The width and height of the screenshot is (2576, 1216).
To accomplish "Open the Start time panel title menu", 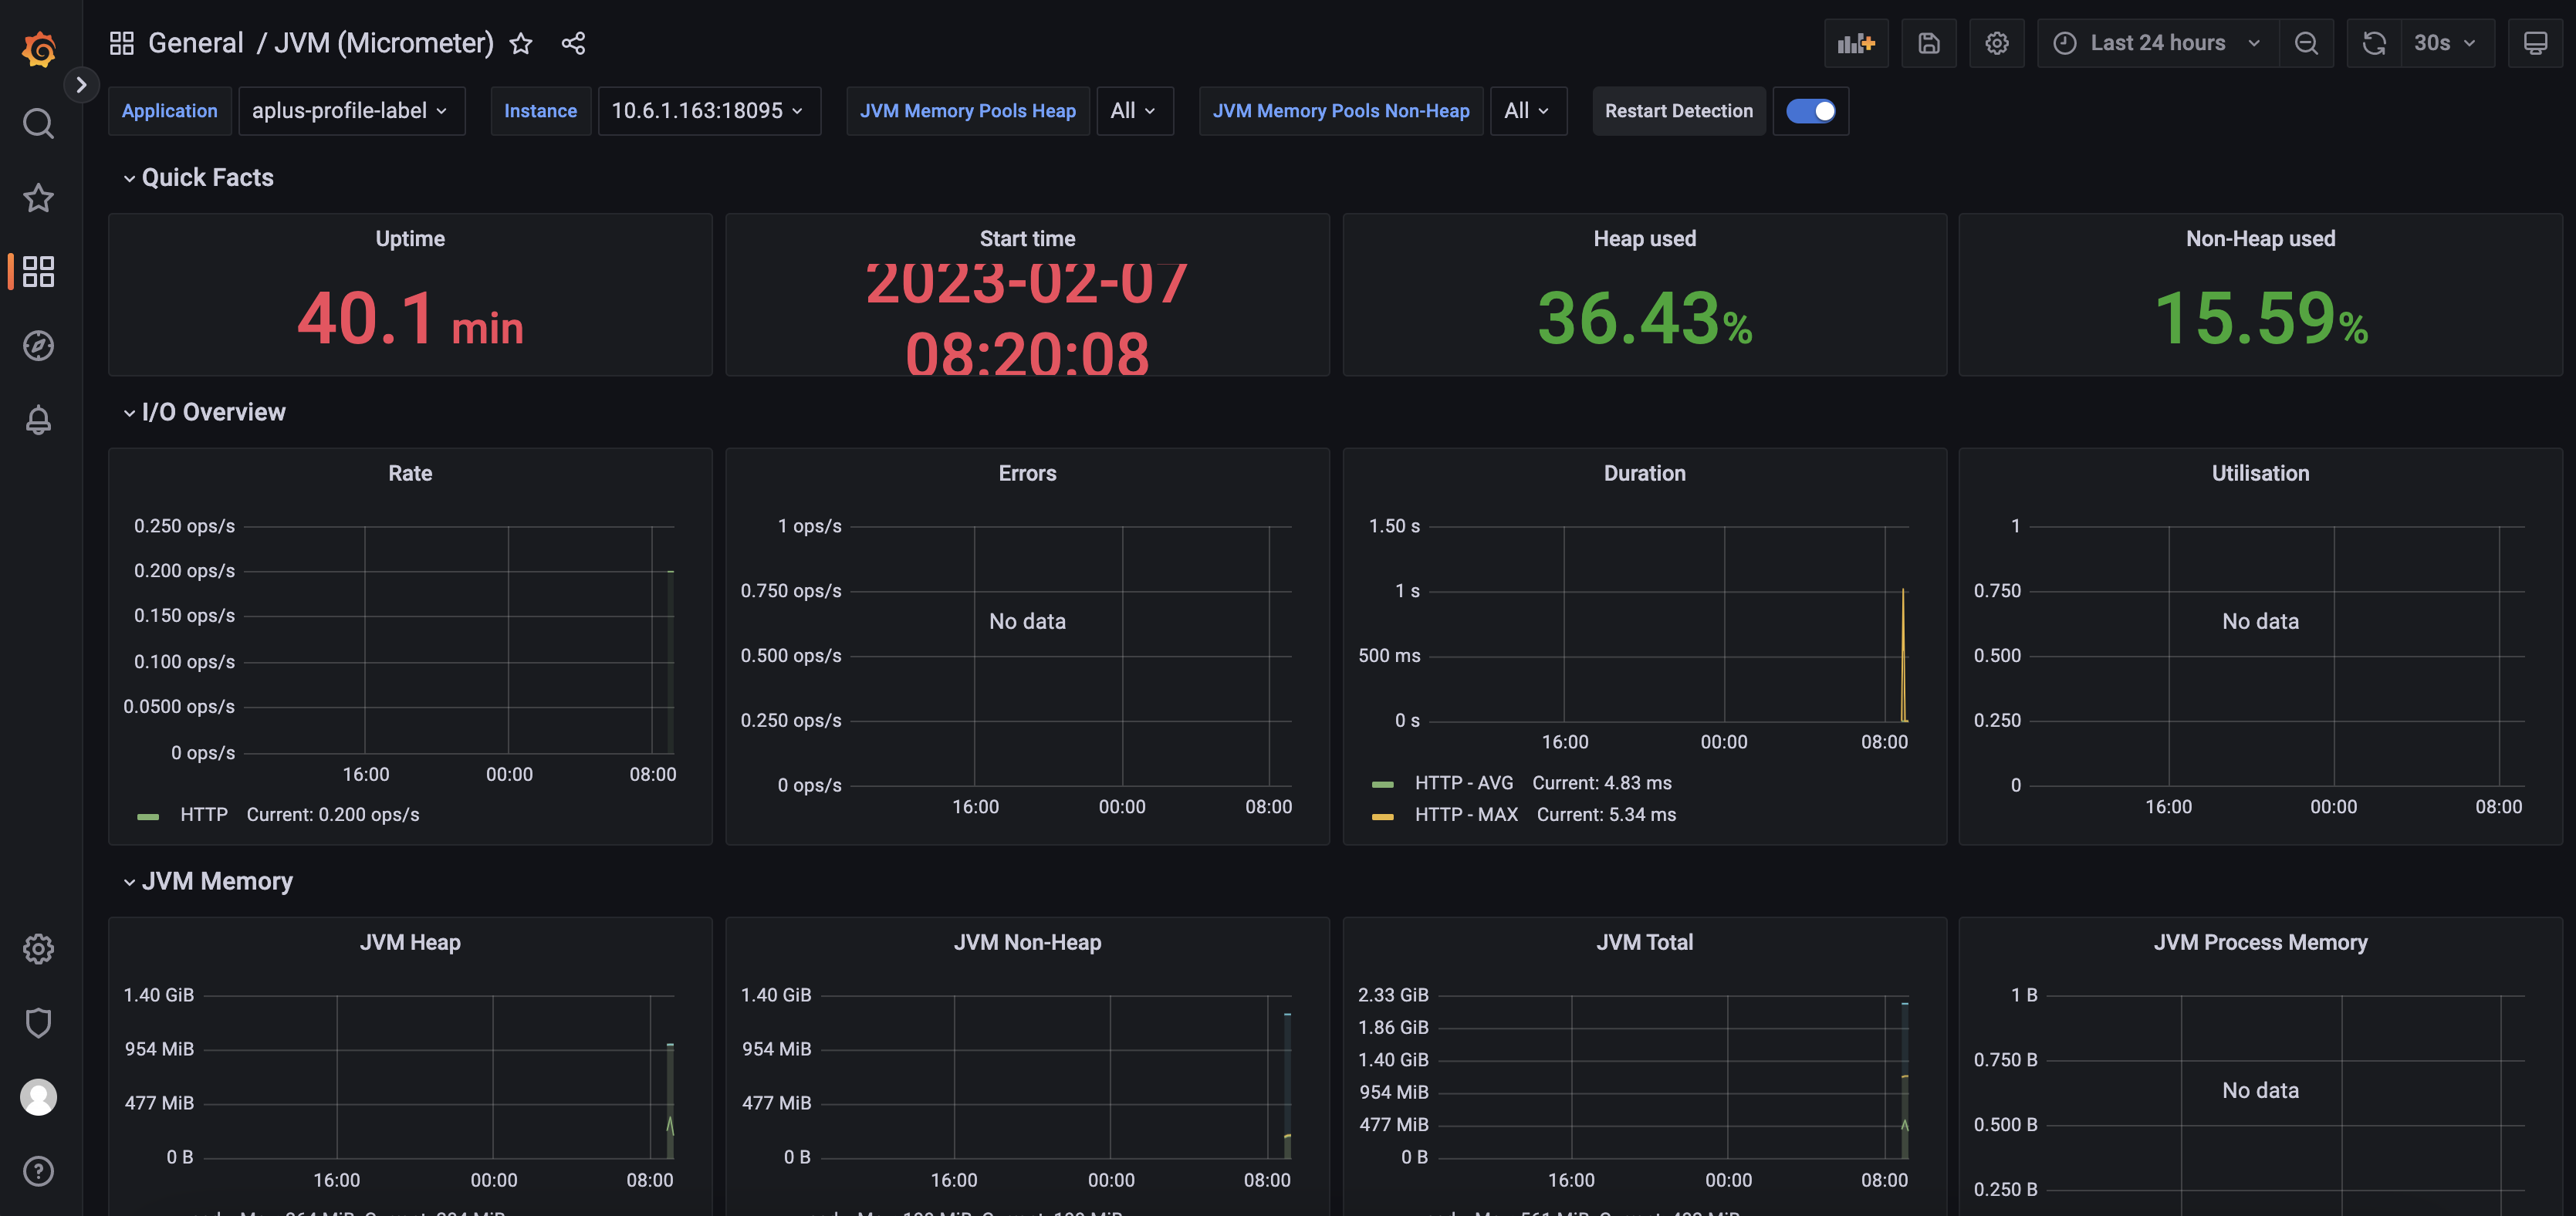I will pos(1027,239).
